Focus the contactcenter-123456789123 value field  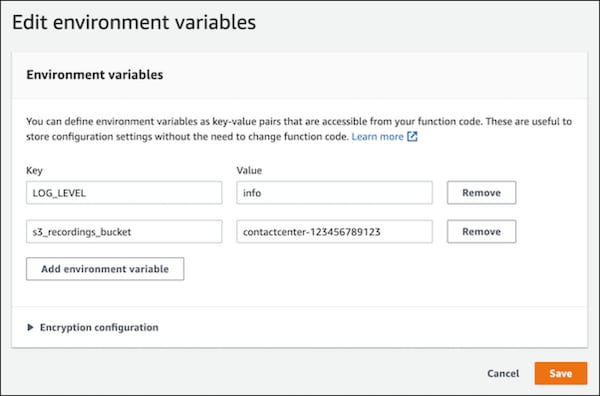coord(334,231)
